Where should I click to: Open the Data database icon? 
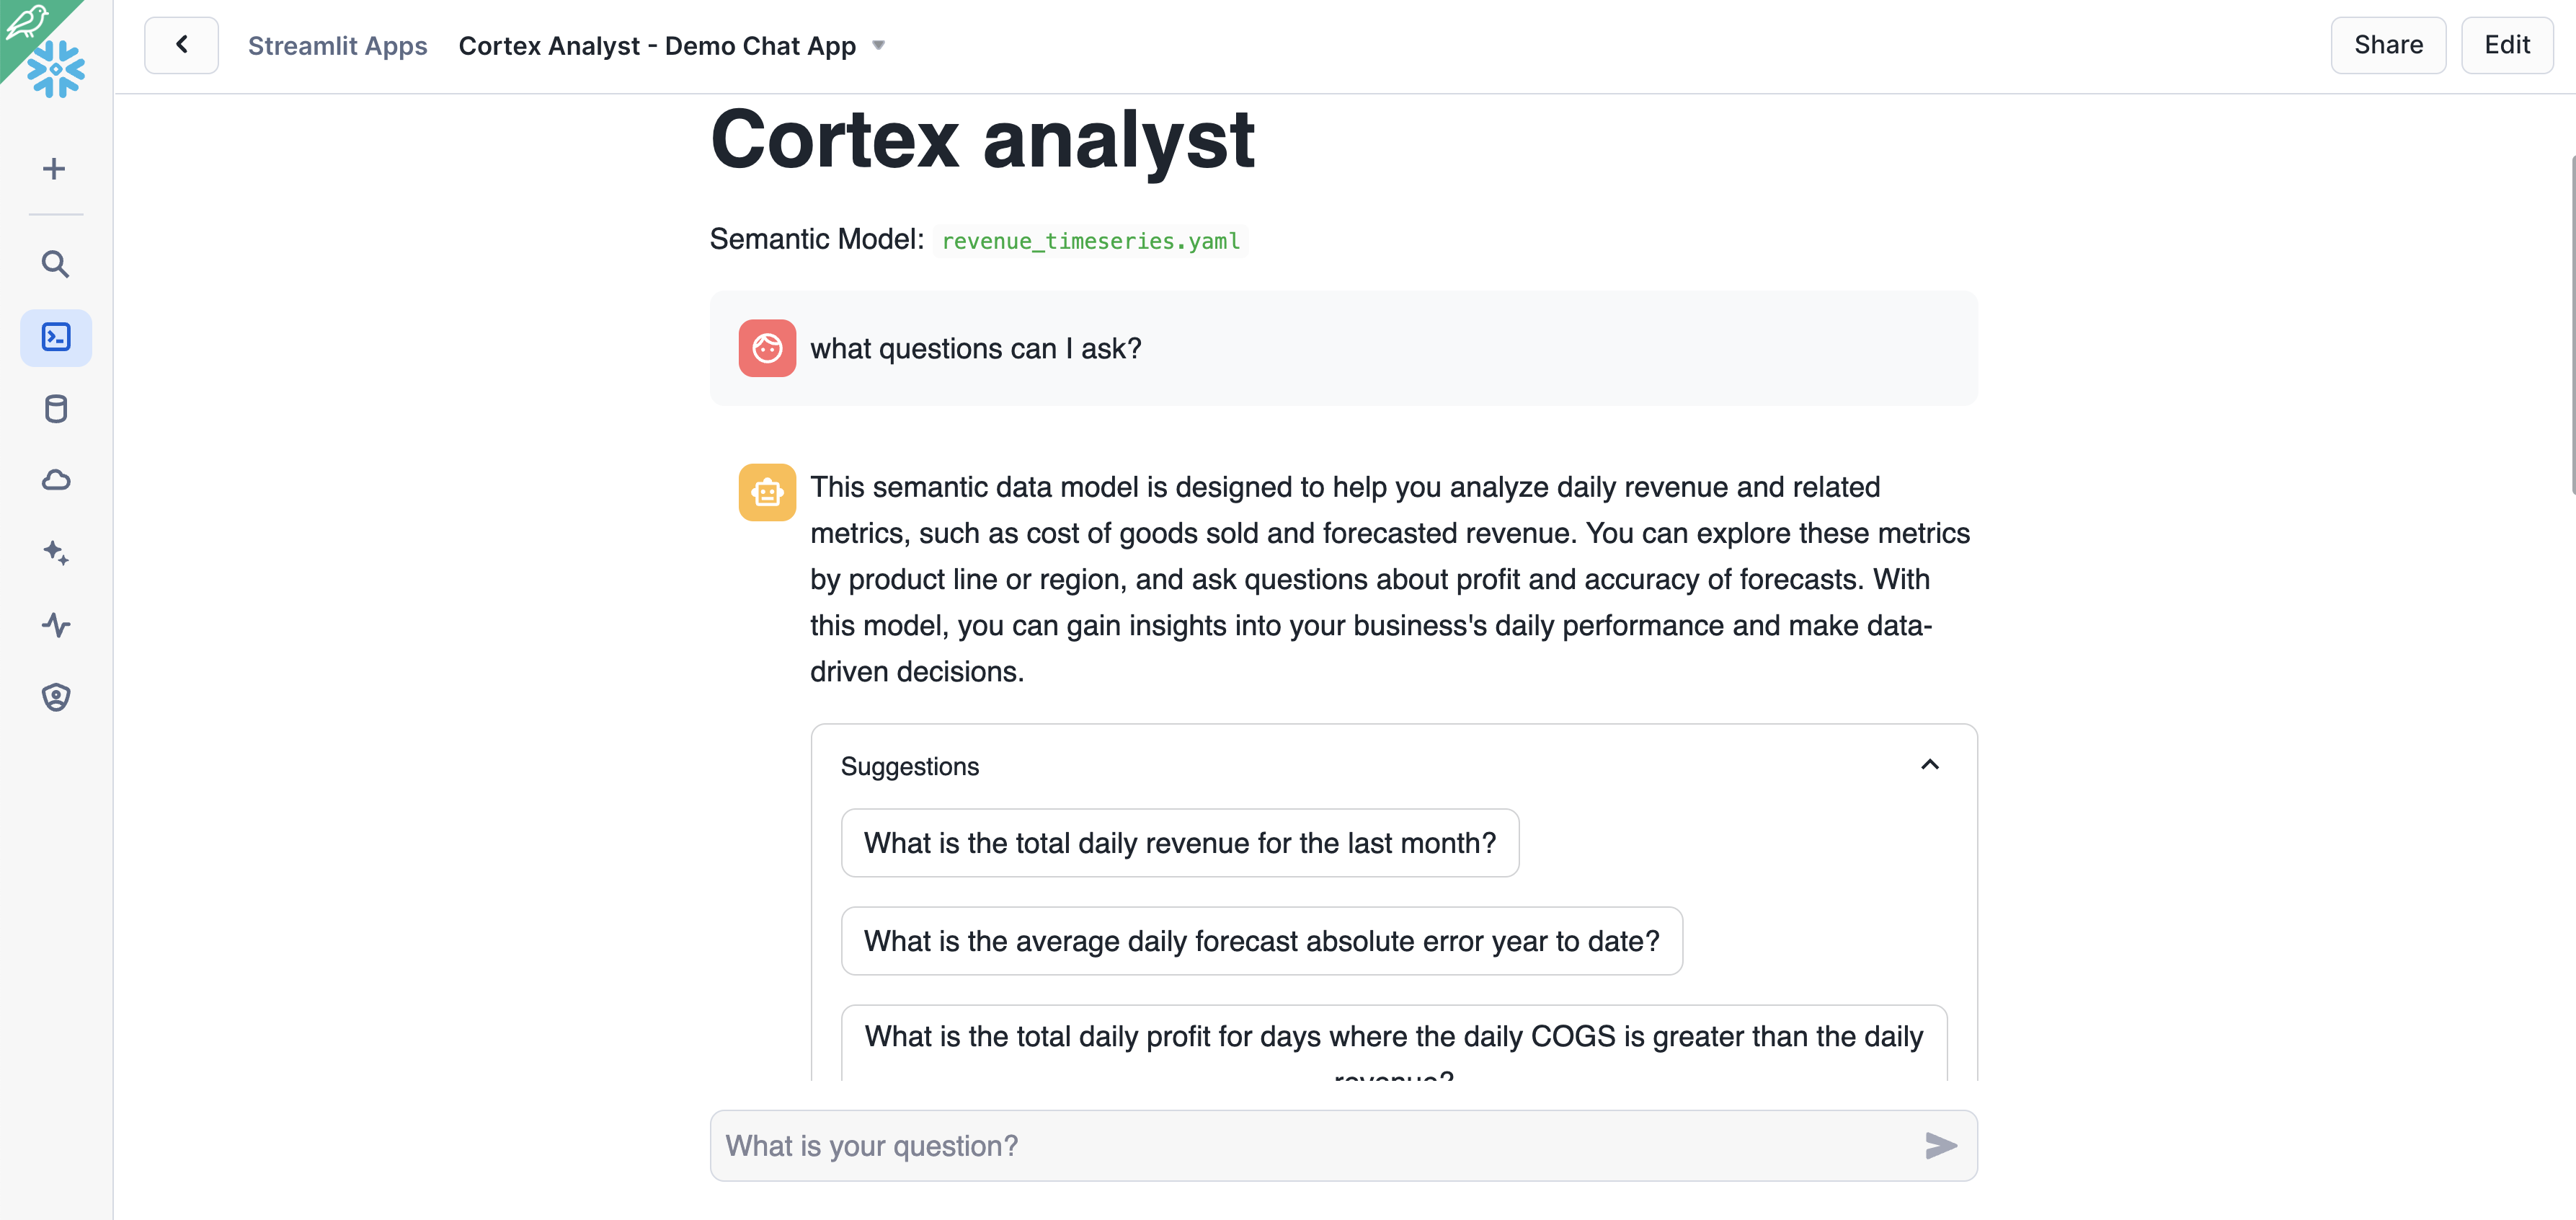[x=56, y=409]
